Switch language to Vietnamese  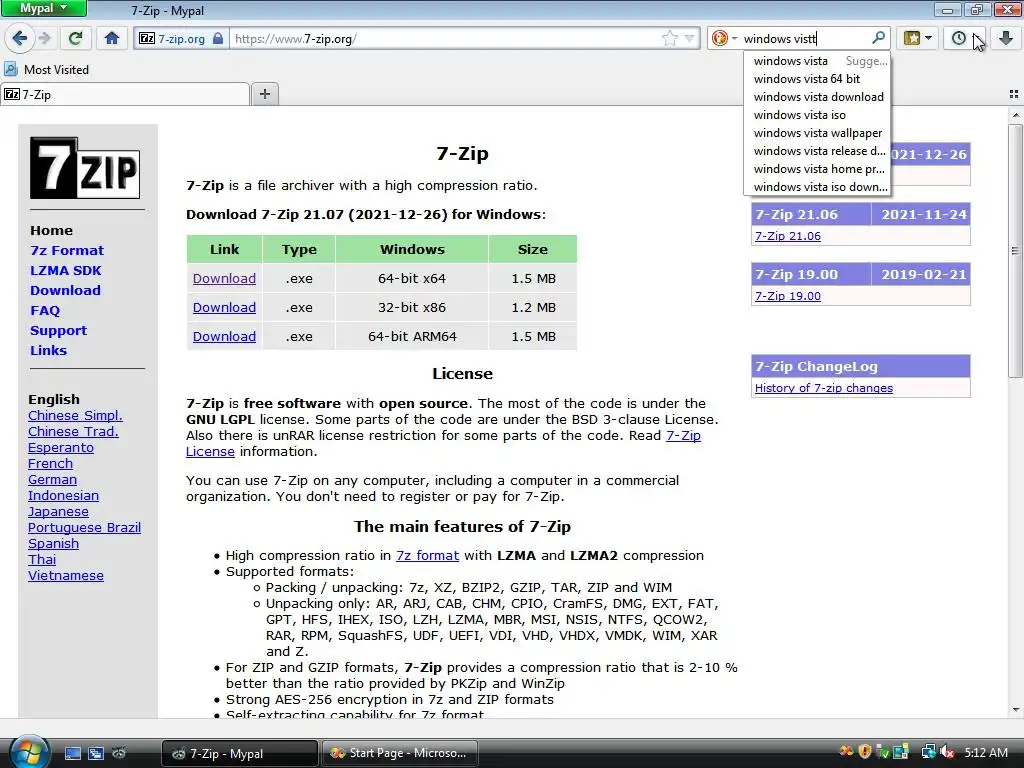click(x=65, y=575)
